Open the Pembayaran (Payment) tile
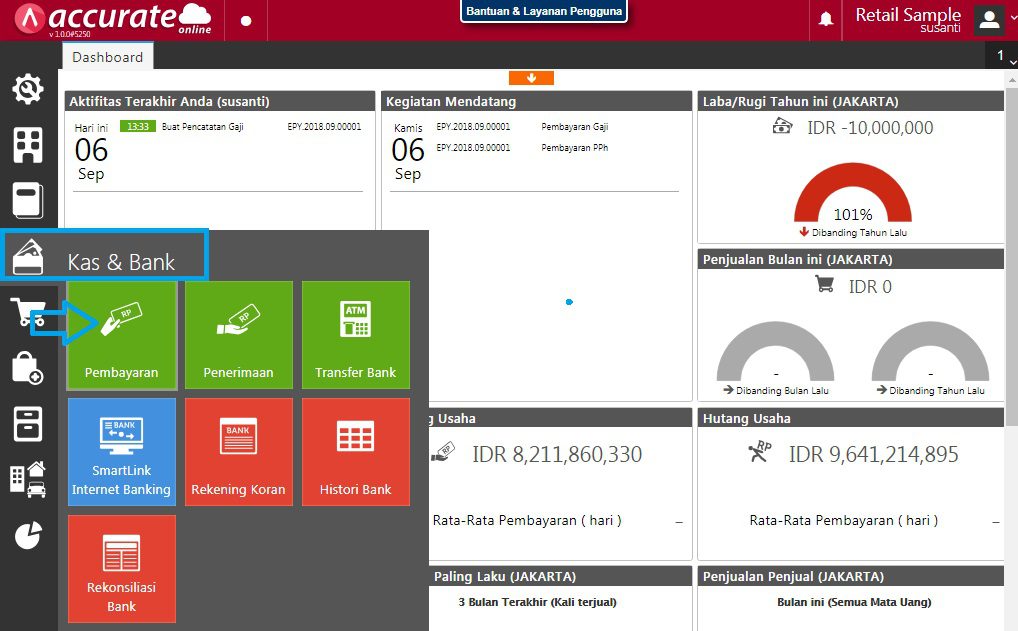The image size is (1018, 631). point(121,335)
